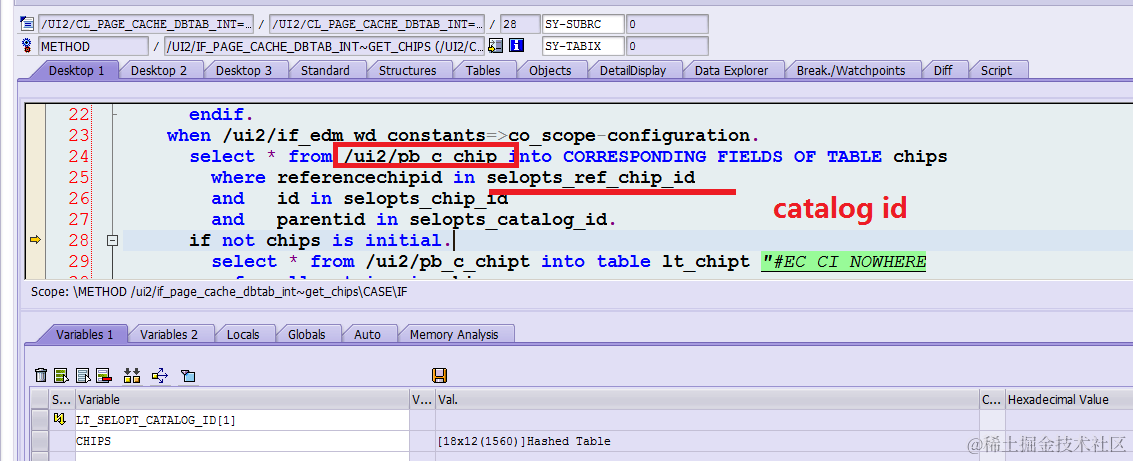This screenshot has height=461, width=1133.
Task: Click the SY-TABIX value field showing 0
Action: click(x=667, y=46)
